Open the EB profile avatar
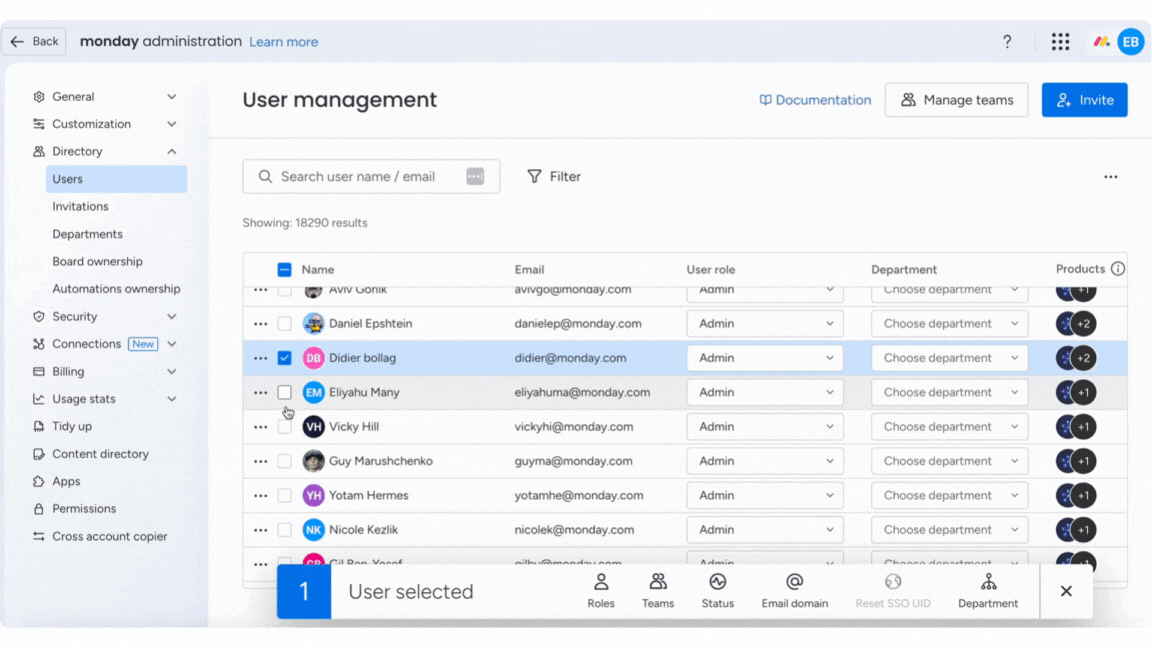 [x=1131, y=42]
